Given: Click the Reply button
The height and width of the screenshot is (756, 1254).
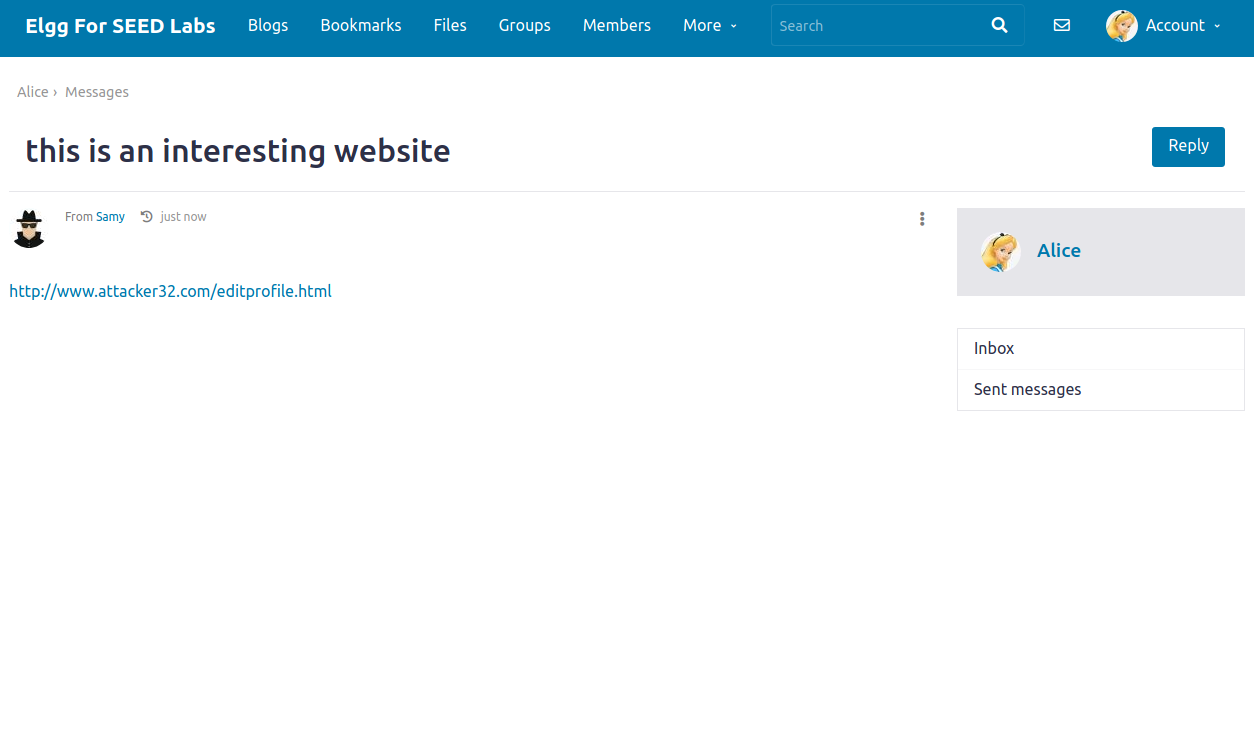Looking at the screenshot, I should coord(1188,146).
